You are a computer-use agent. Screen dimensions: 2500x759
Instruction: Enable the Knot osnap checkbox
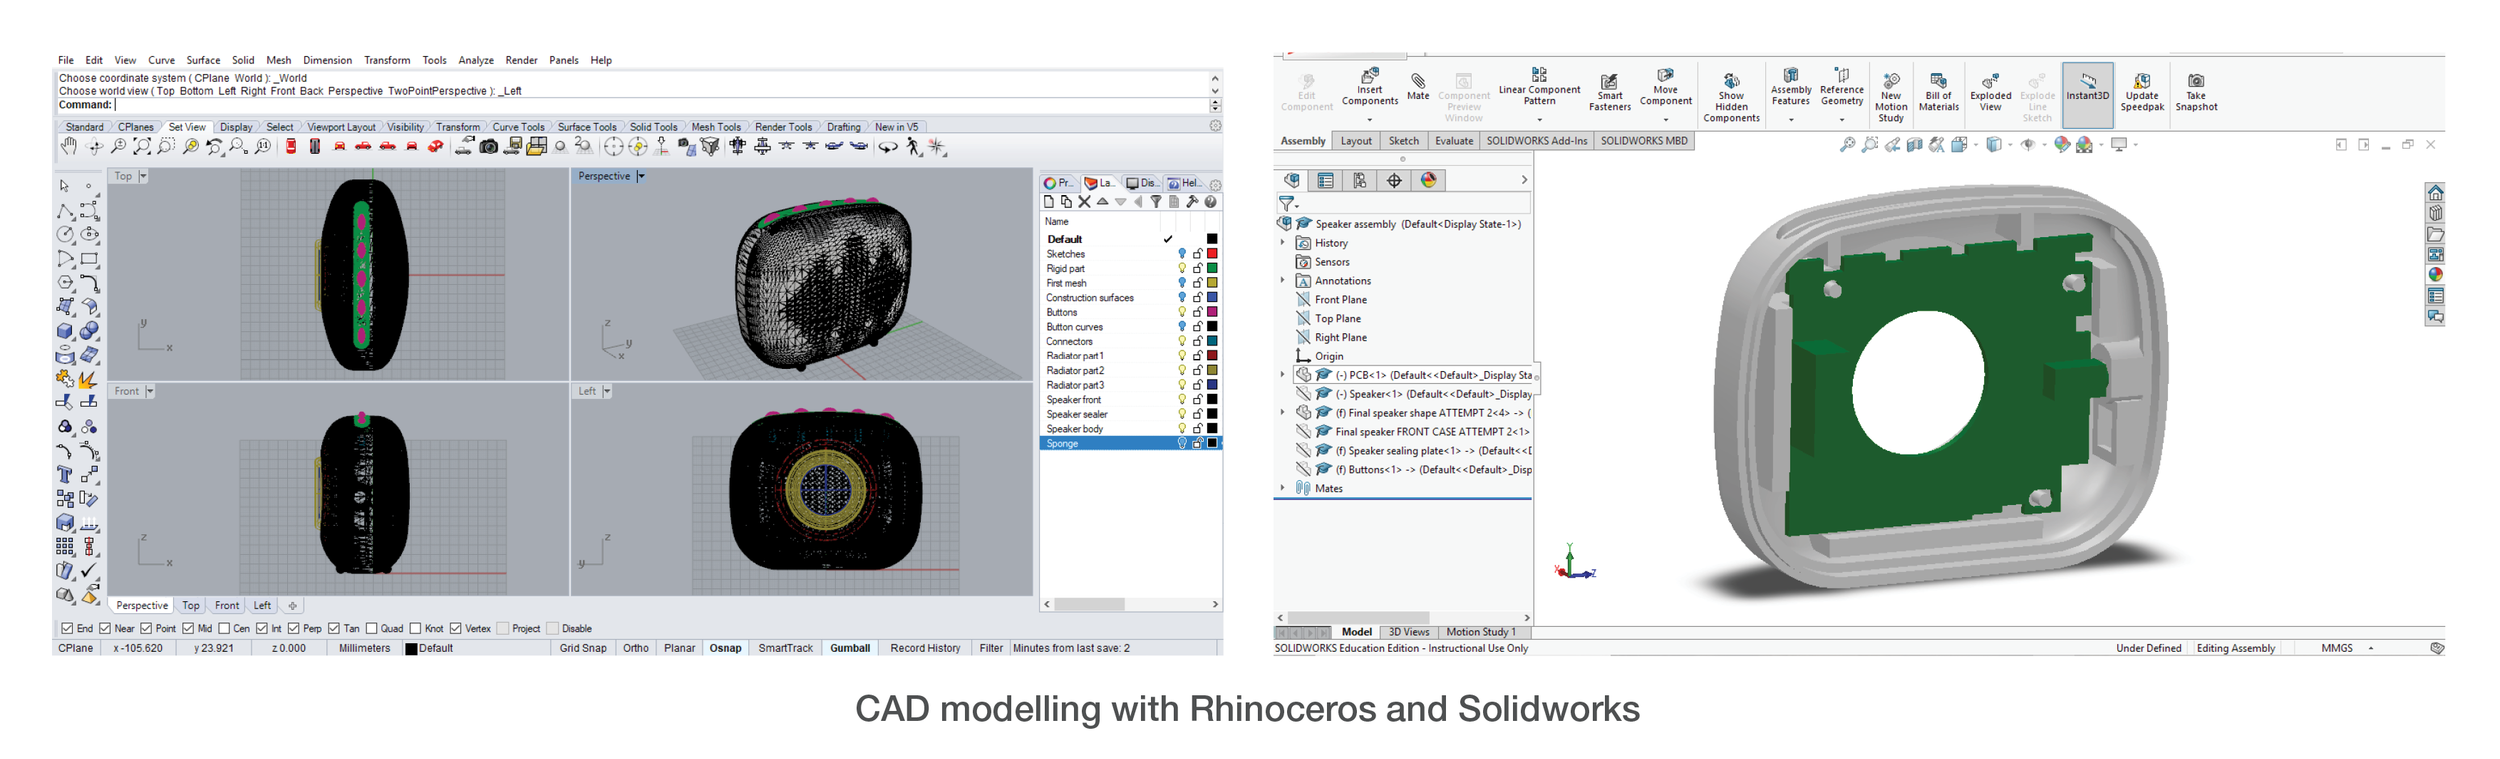(x=415, y=629)
